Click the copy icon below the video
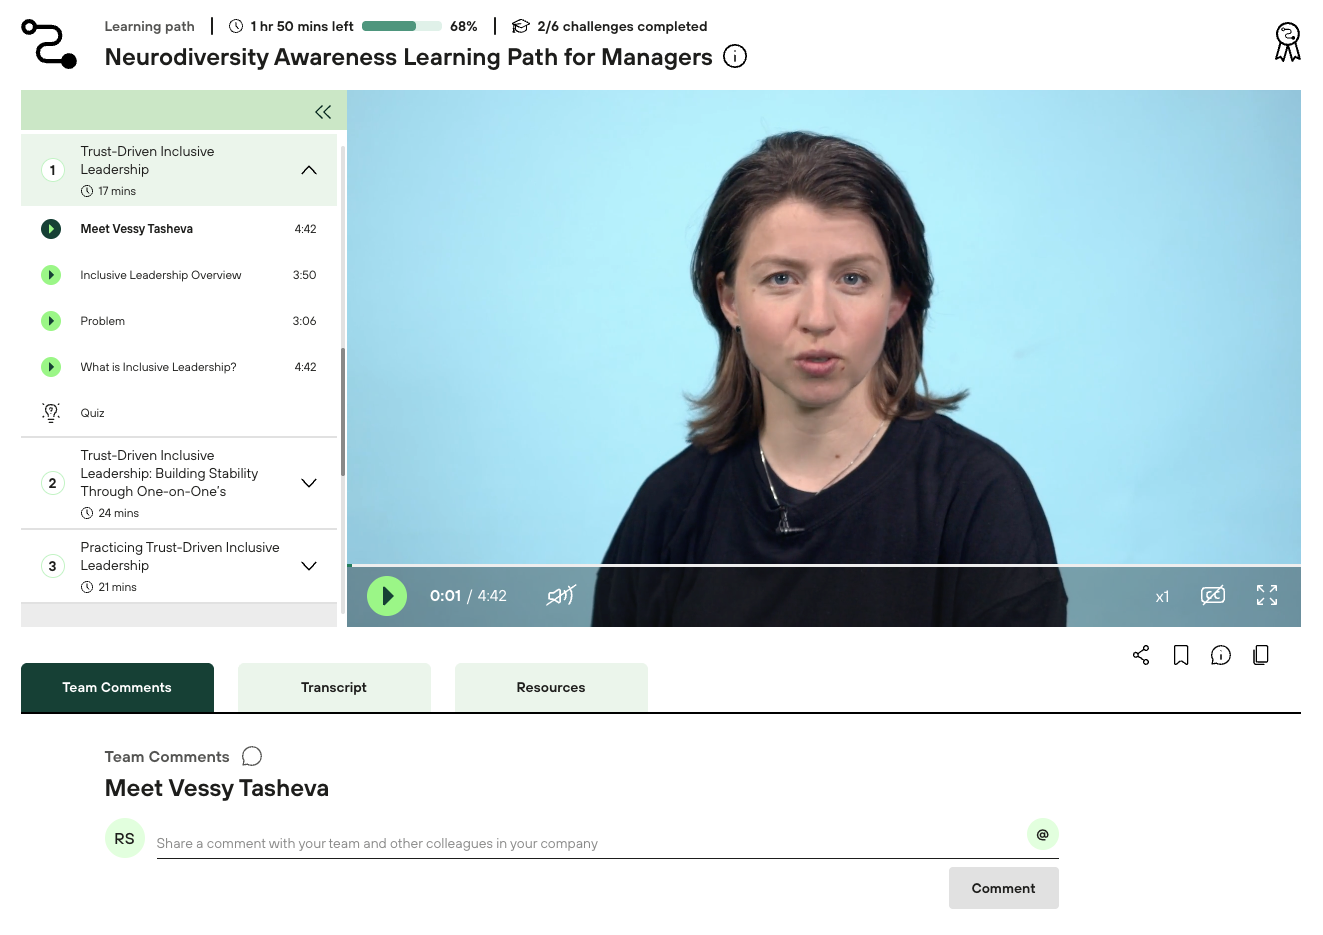The height and width of the screenshot is (935, 1323). tap(1261, 655)
